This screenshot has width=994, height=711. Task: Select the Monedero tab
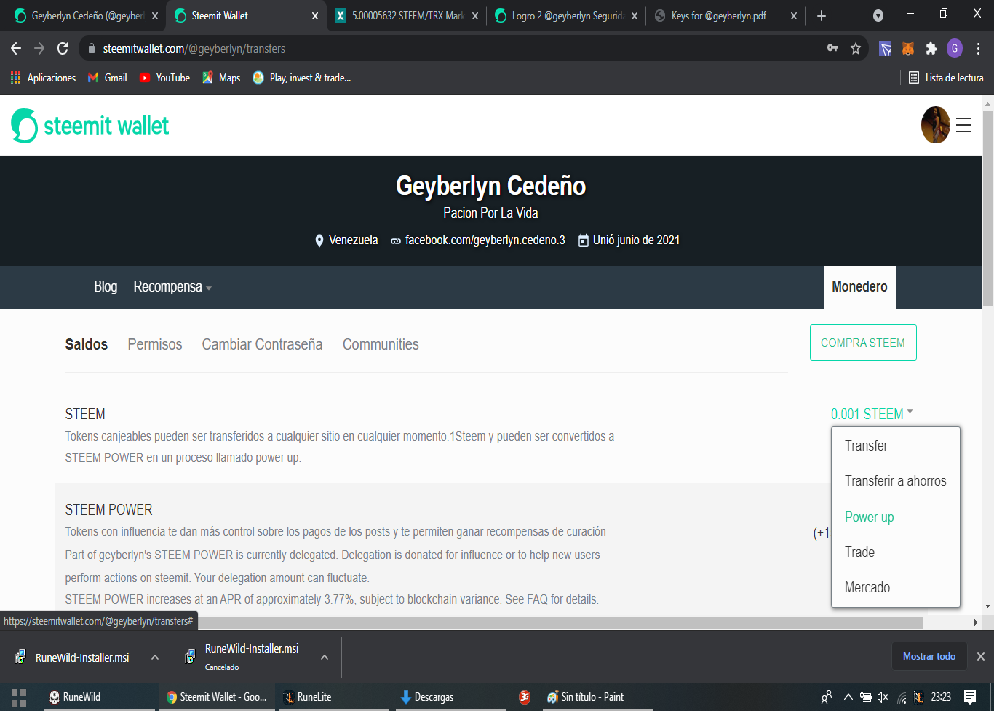click(859, 287)
